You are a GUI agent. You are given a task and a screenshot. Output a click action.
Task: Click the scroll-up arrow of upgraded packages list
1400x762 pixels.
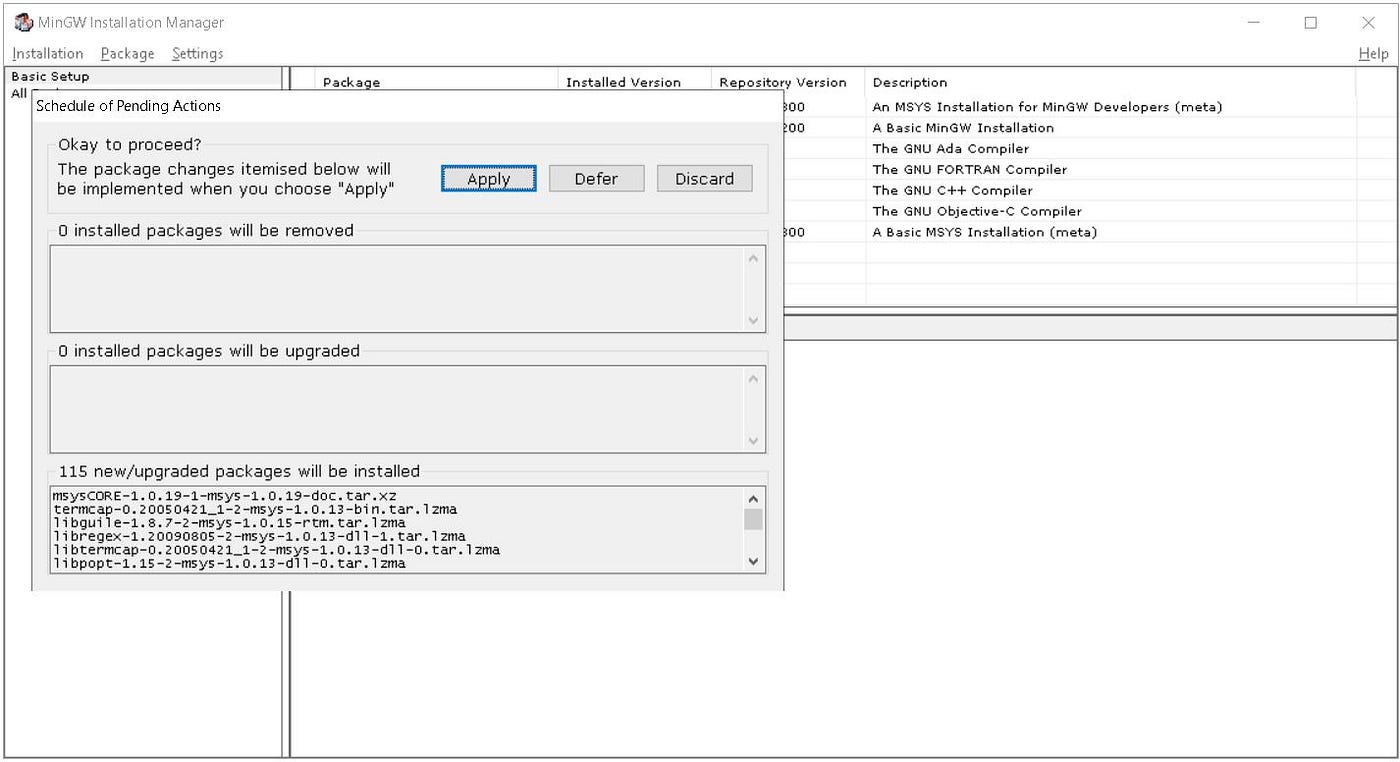point(753,378)
